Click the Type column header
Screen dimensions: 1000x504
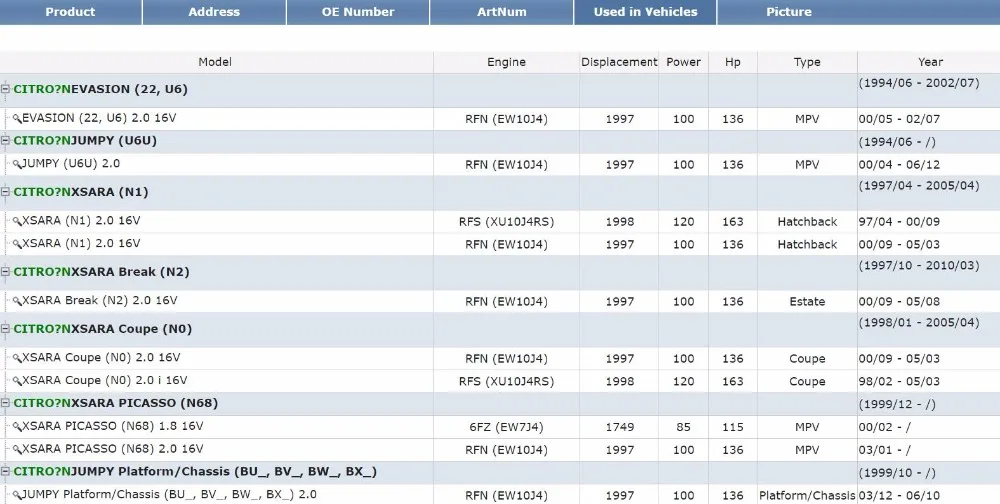tap(807, 62)
